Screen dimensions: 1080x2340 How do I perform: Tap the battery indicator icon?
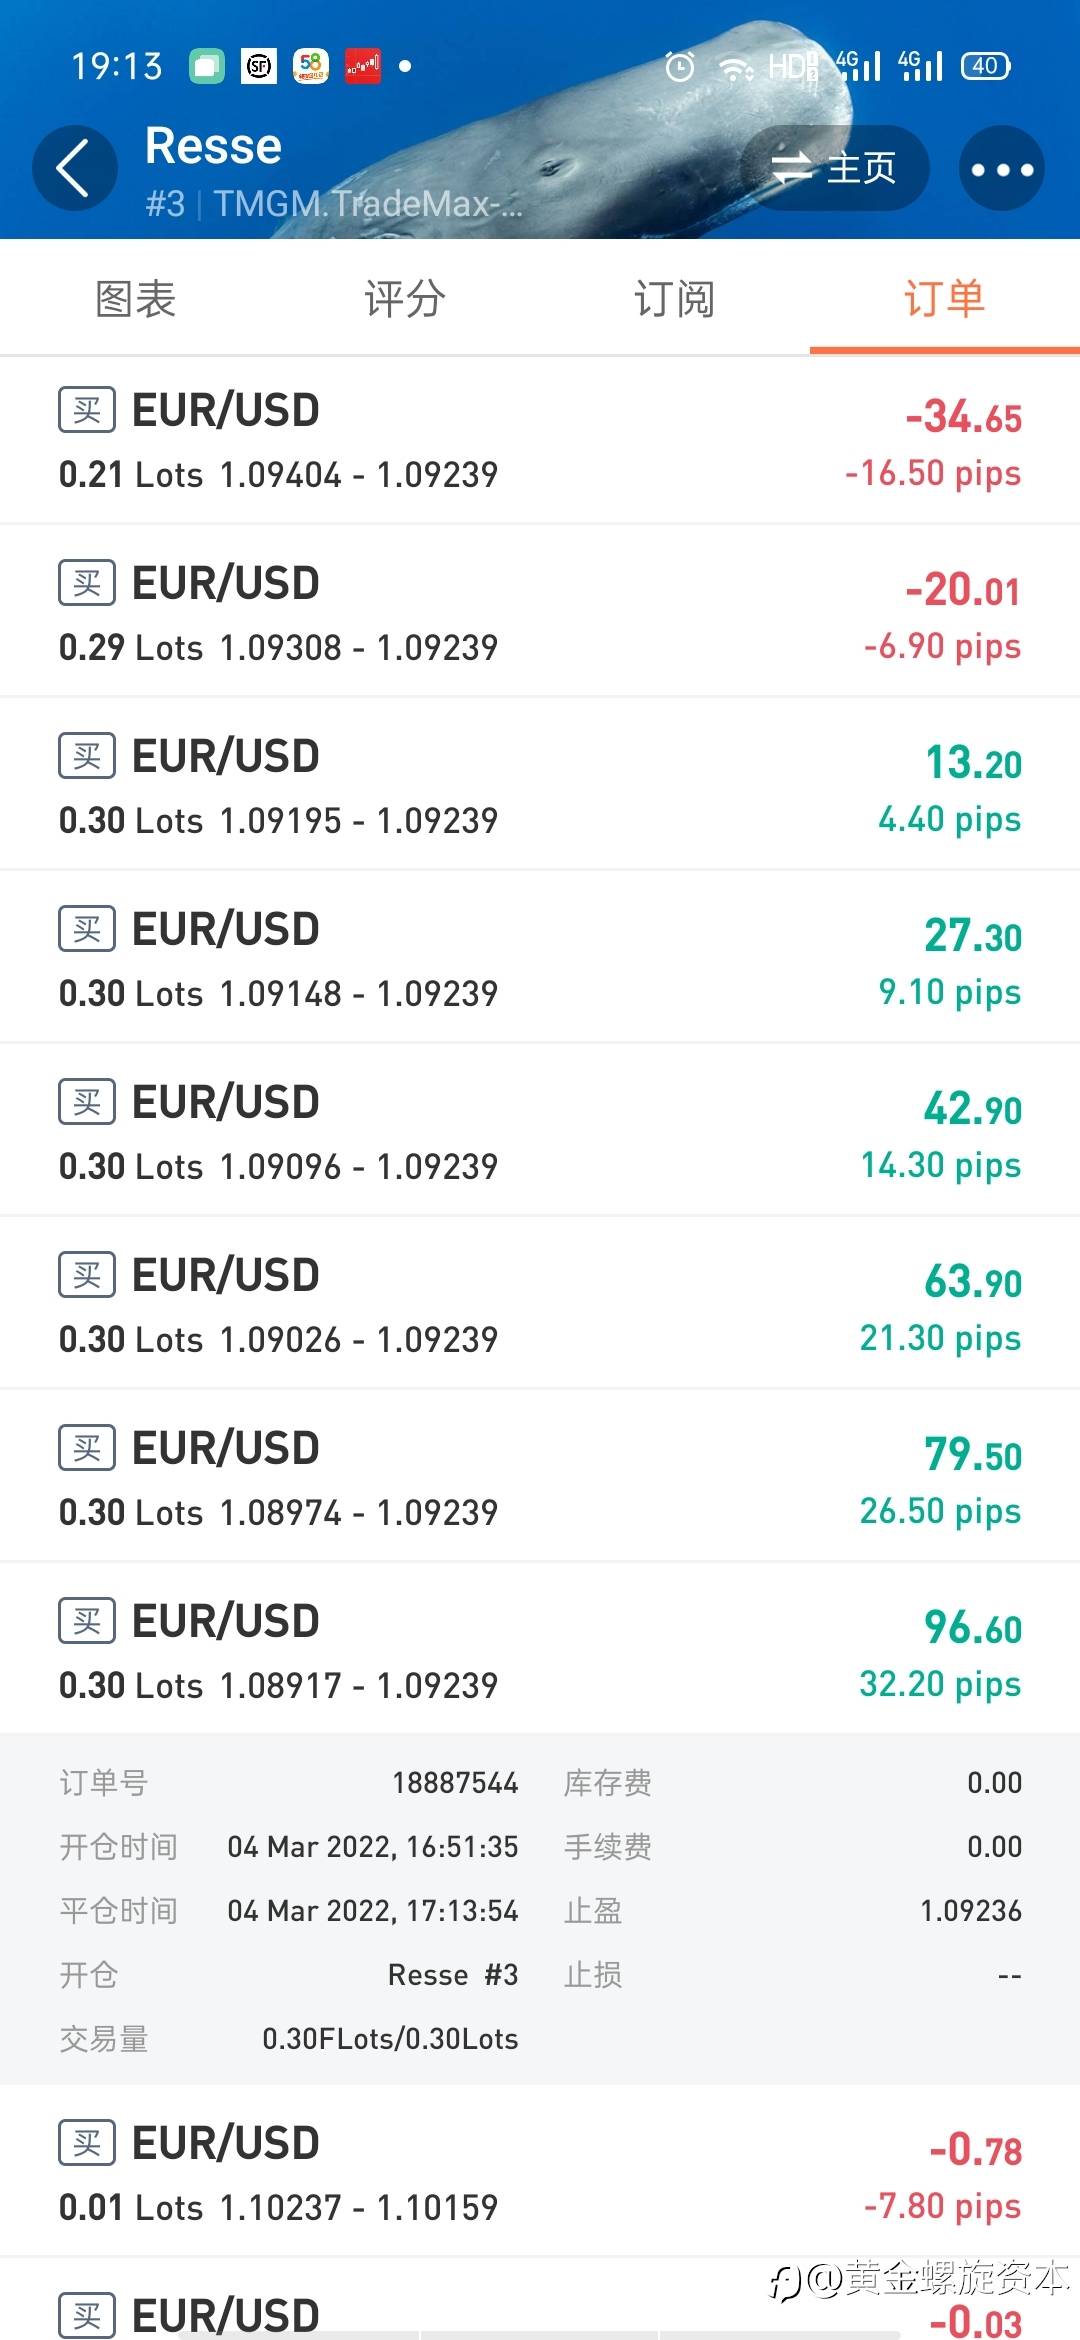point(985,66)
